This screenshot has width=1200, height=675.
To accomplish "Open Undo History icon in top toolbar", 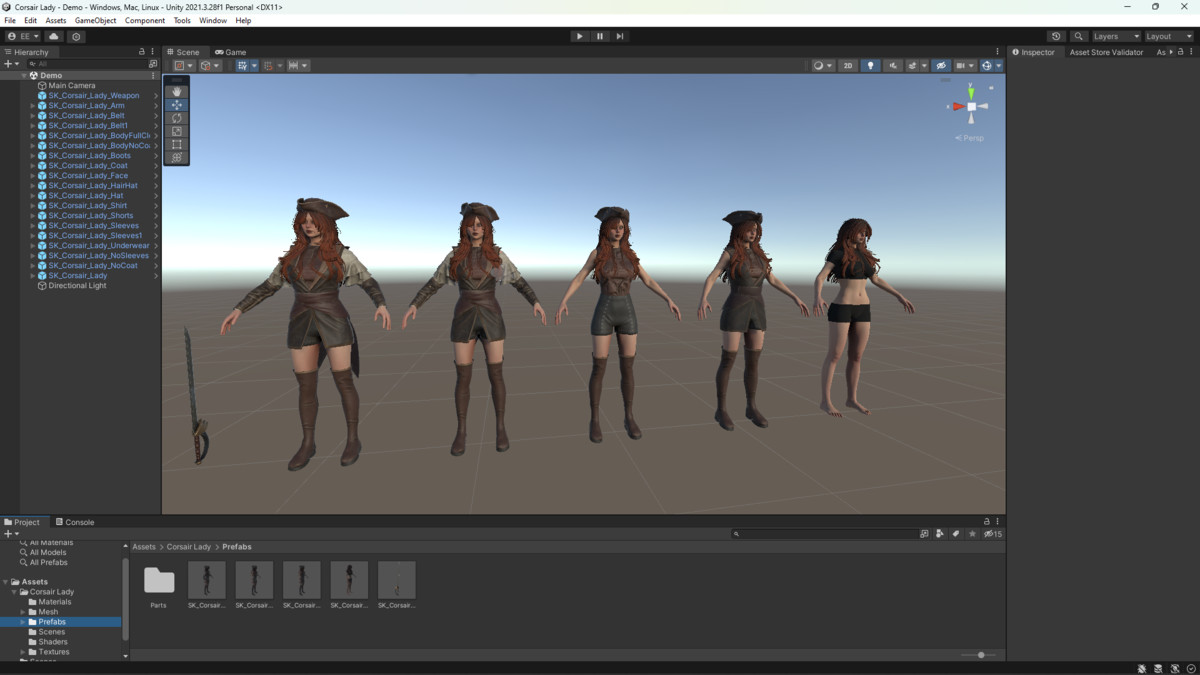I will (1056, 36).
